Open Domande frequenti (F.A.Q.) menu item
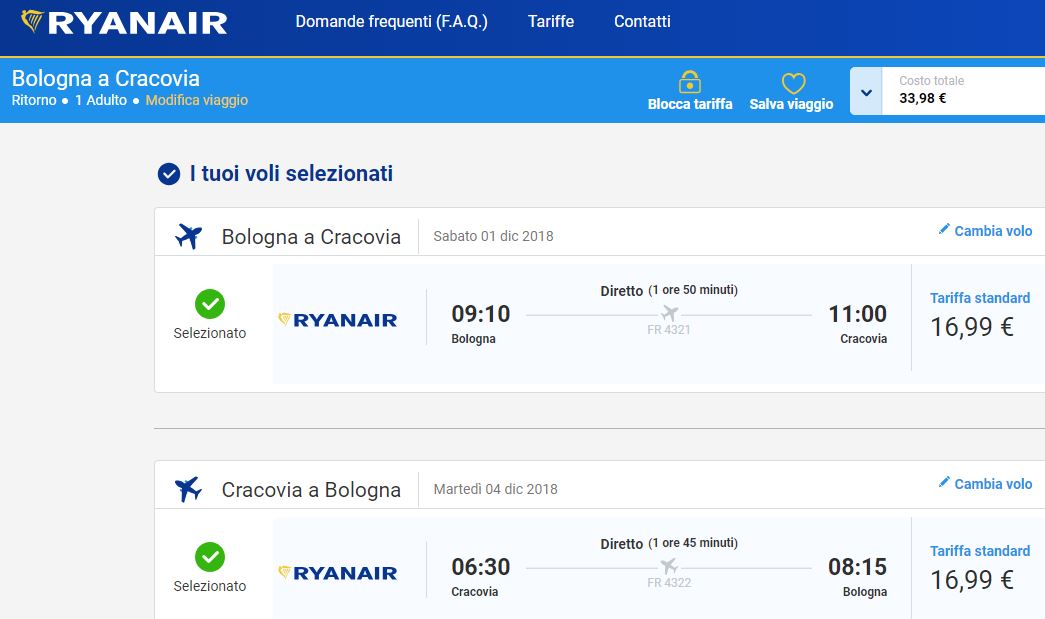 392,21
